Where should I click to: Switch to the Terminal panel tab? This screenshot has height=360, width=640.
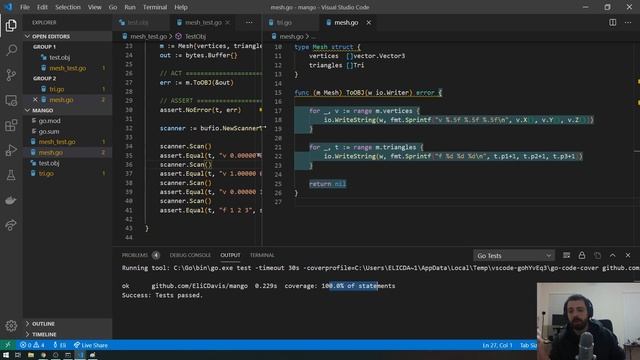coord(262,255)
